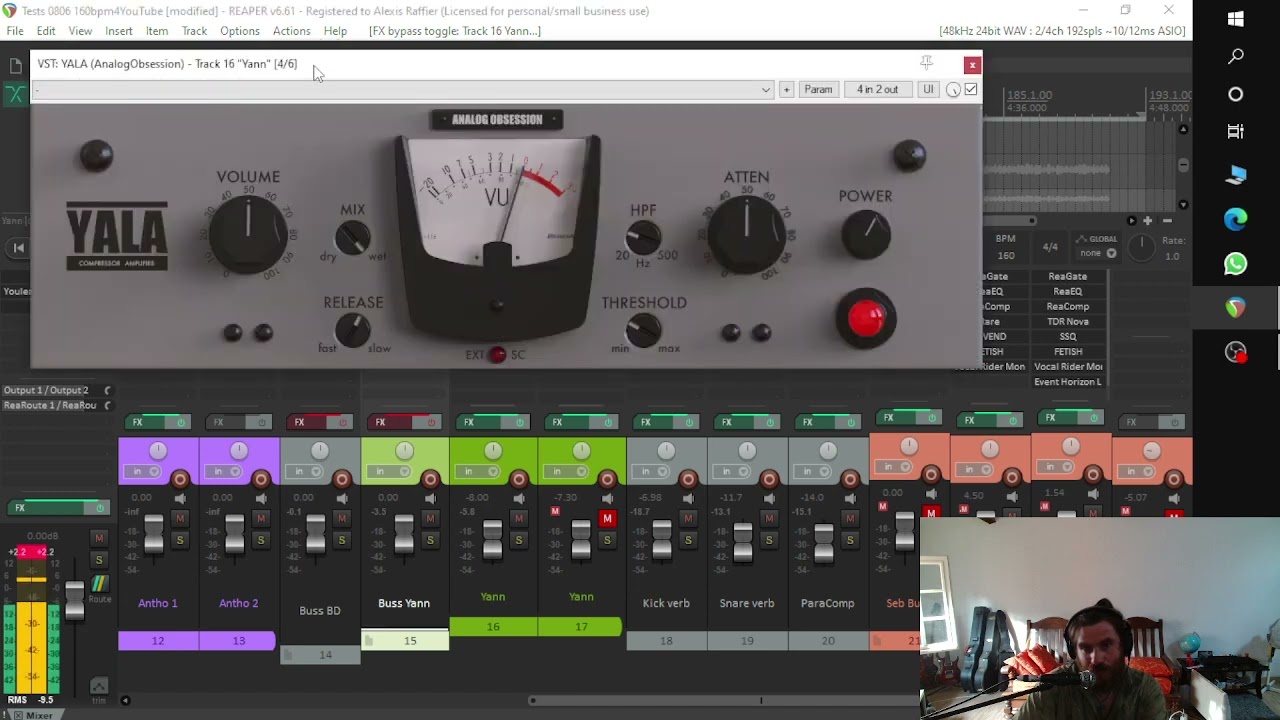Toggle the YALA FX bypass checkbox
This screenshot has width=1280, height=720.
tap(971, 89)
